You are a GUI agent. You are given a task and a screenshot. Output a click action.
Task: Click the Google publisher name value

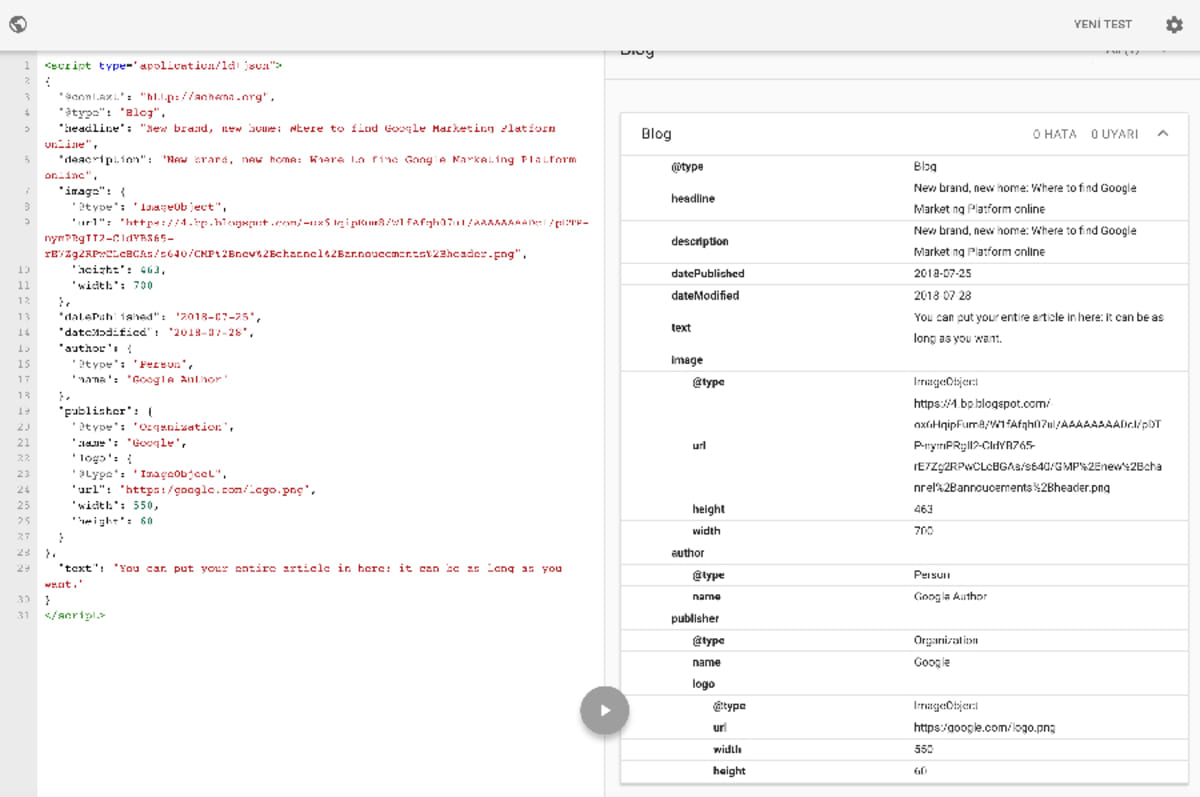[932, 662]
